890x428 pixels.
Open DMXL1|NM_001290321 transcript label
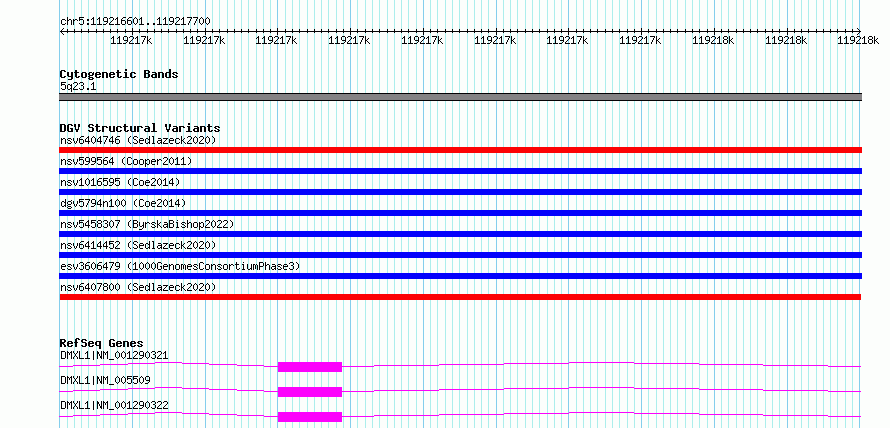coord(114,356)
